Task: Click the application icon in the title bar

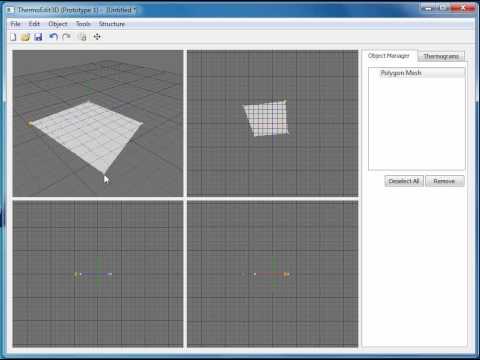Action: pyautogui.click(x=10, y=10)
